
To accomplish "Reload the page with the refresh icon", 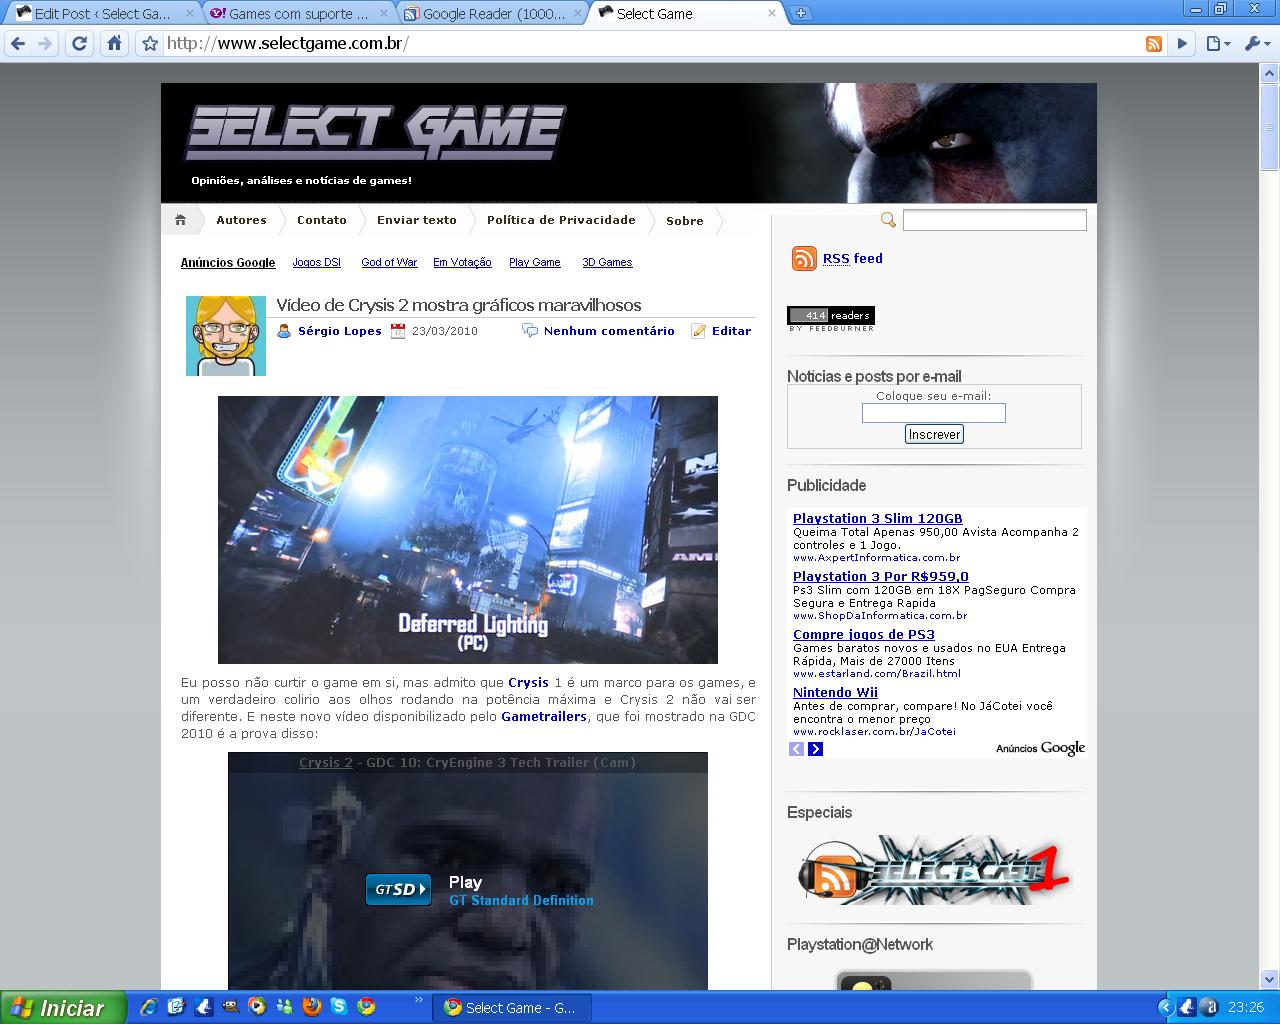I will click(80, 43).
